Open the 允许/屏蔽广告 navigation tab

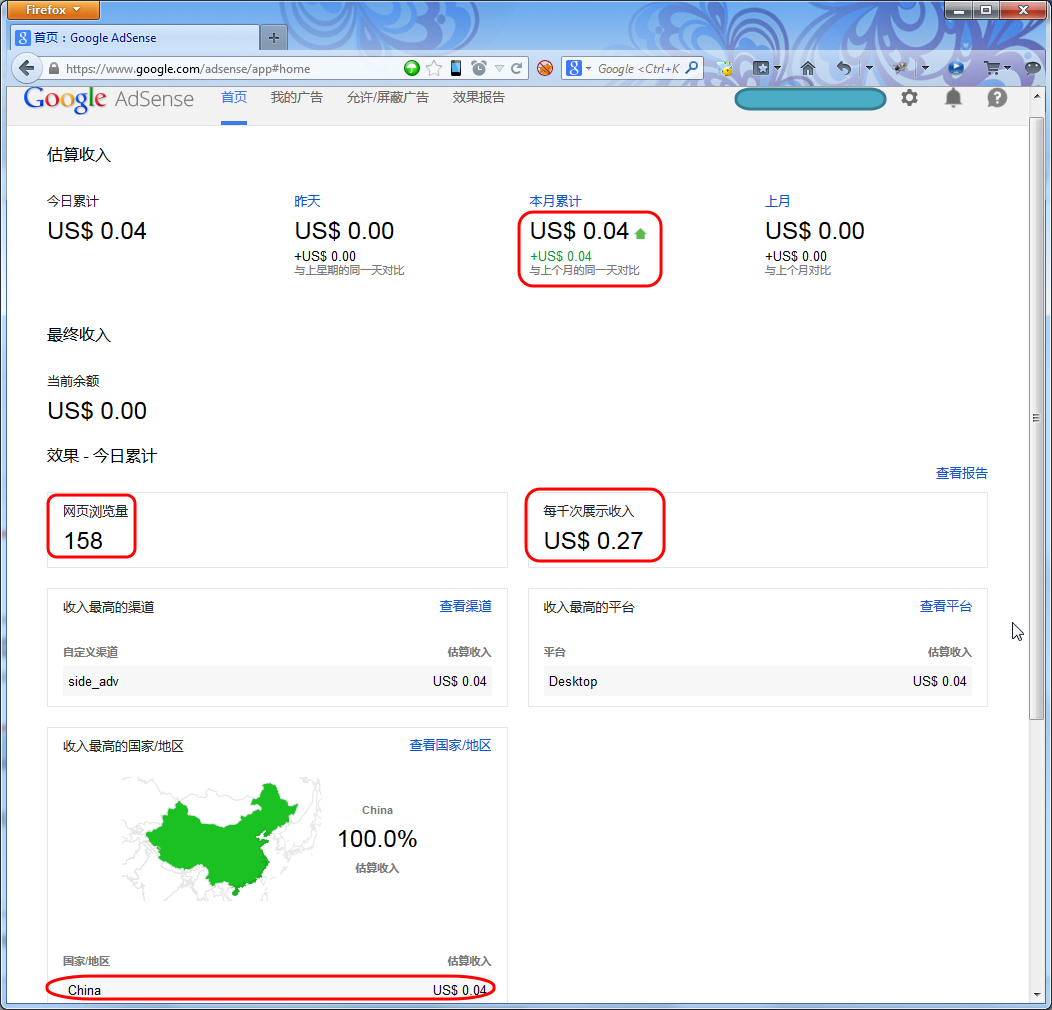tap(388, 98)
